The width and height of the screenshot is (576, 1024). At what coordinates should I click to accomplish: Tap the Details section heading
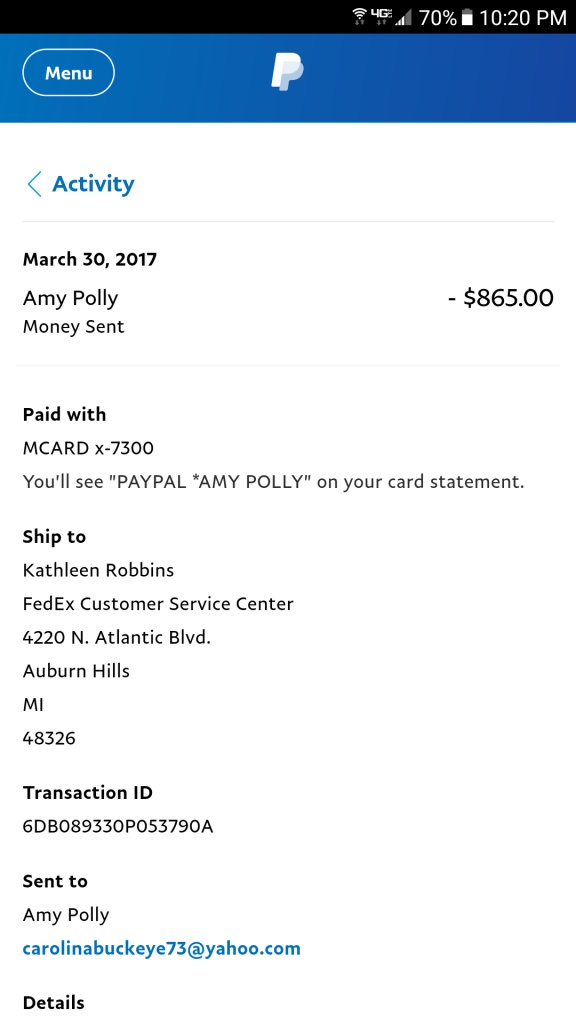point(54,1002)
